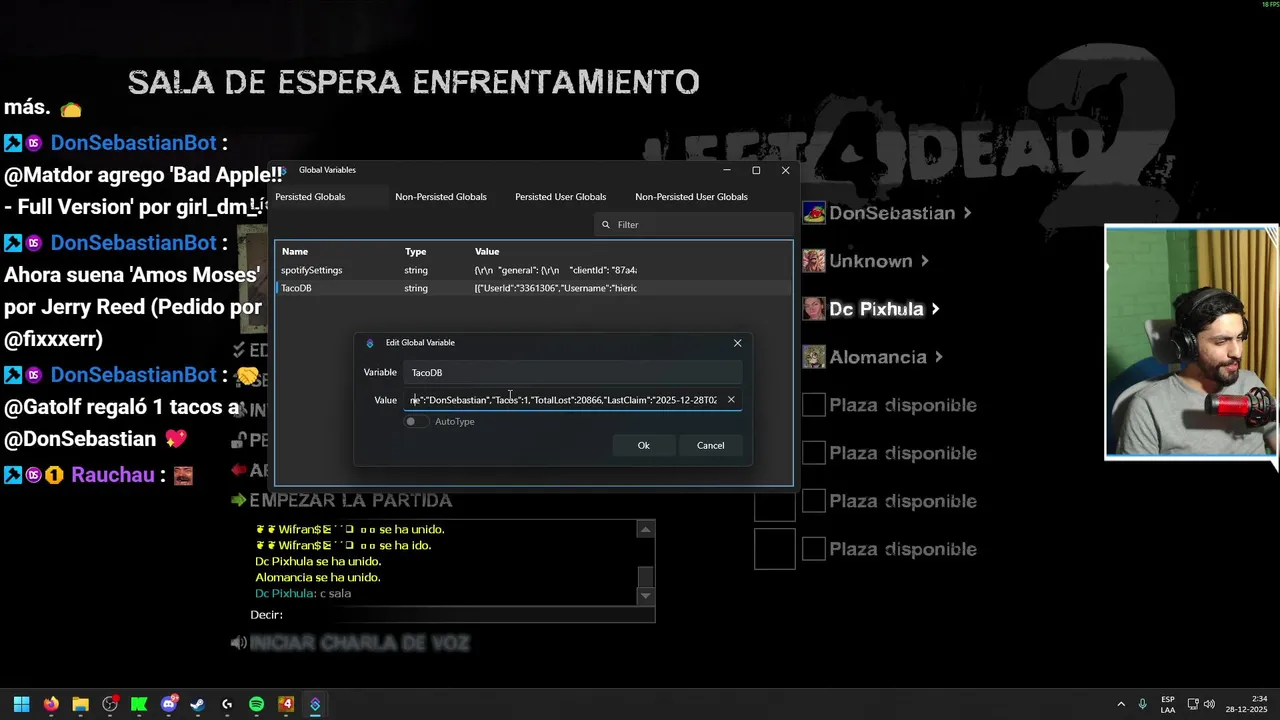Switch to the Persisted User Globals tab
Viewport: 1280px width, 720px height.
tap(560, 197)
